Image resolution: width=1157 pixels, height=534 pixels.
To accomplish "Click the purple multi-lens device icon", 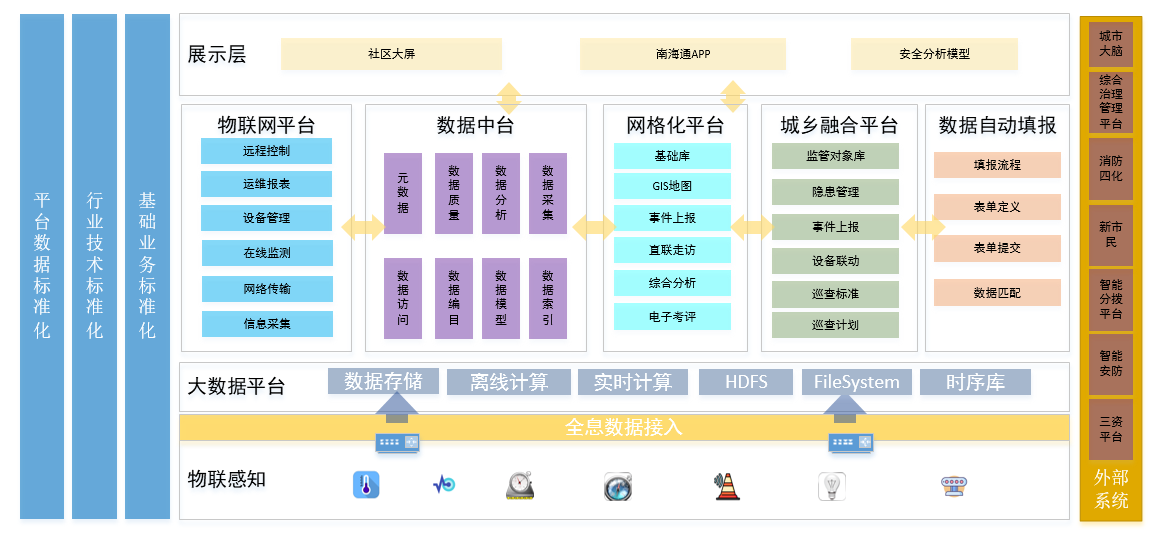I will [x=953, y=485].
